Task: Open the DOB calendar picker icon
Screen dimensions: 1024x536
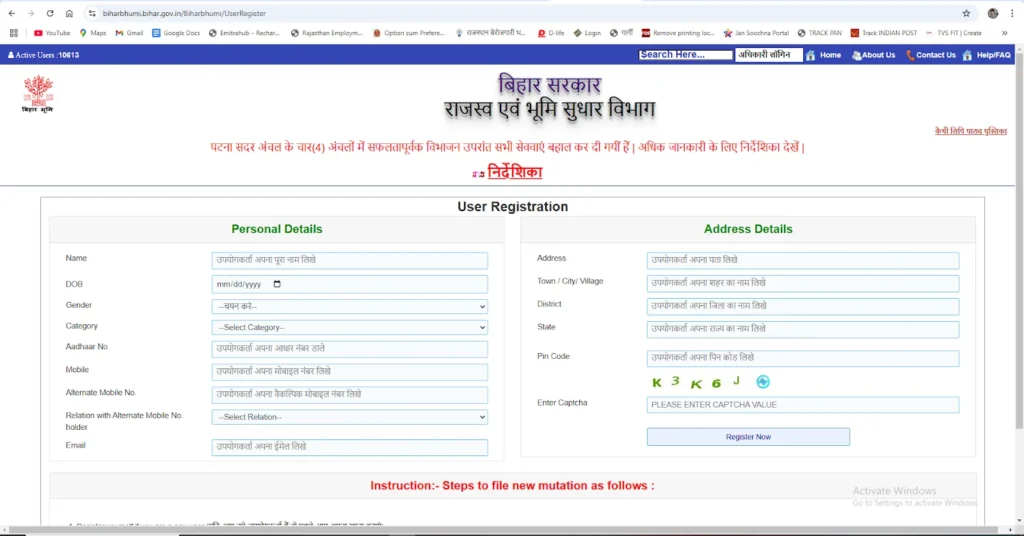Action: point(277,284)
